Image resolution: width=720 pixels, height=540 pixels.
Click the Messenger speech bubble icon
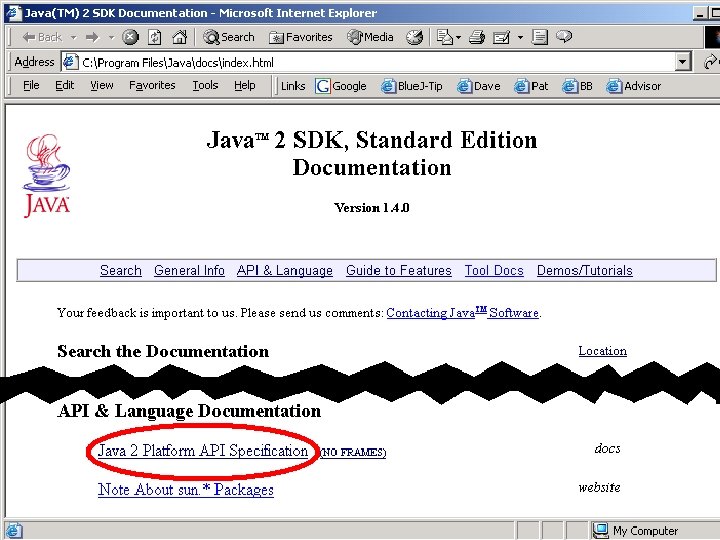(564, 36)
